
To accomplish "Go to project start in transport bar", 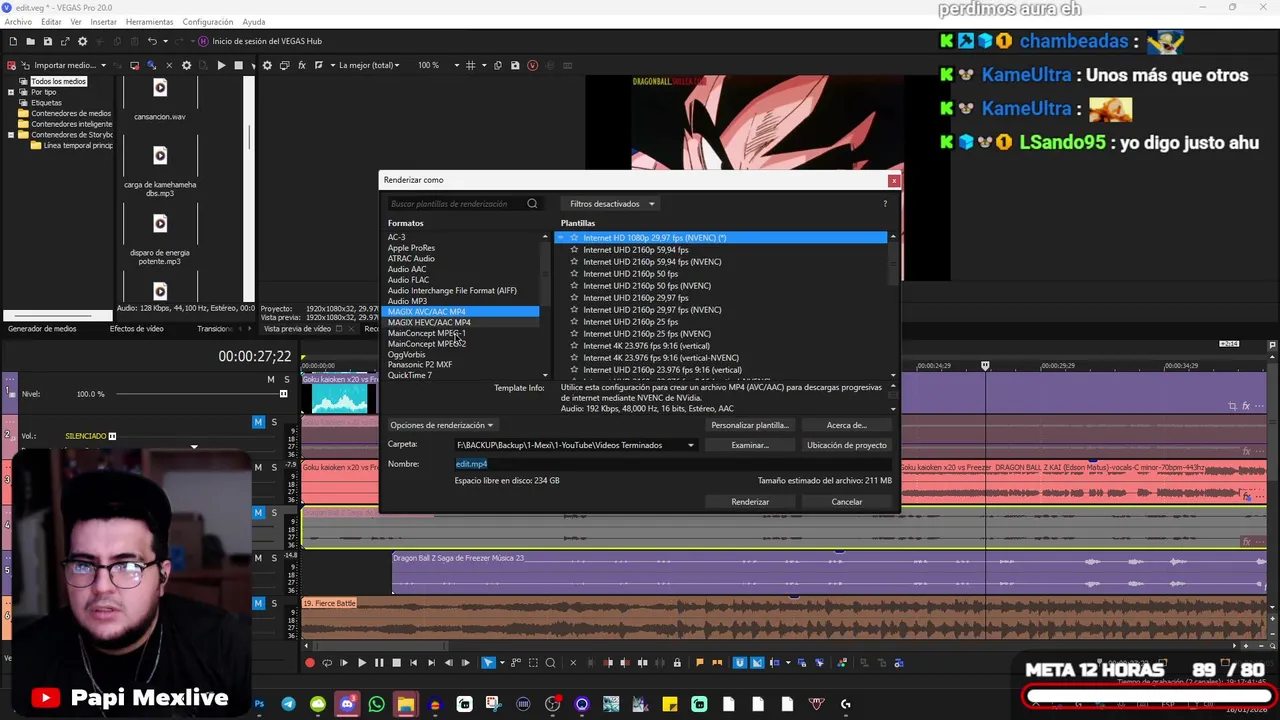I will pyautogui.click(x=413, y=663).
